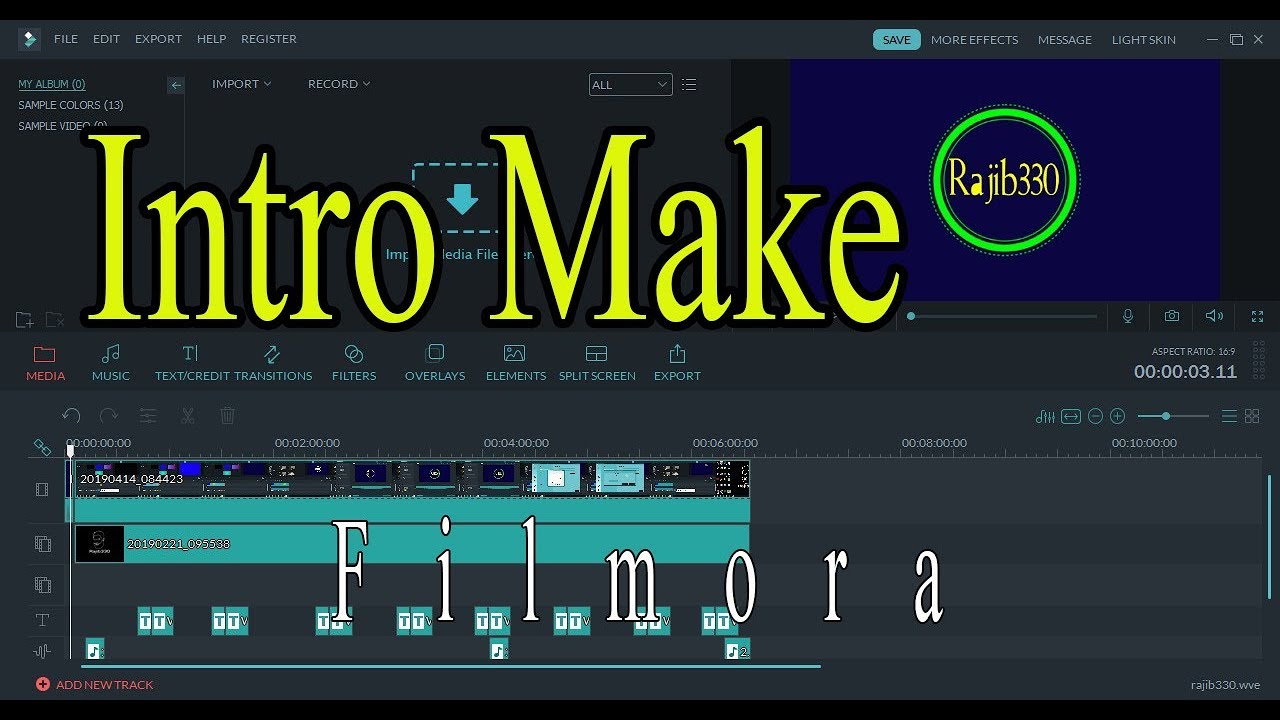Click the delete folder icon
The width and height of the screenshot is (1280, 720).
click(55, 320)
